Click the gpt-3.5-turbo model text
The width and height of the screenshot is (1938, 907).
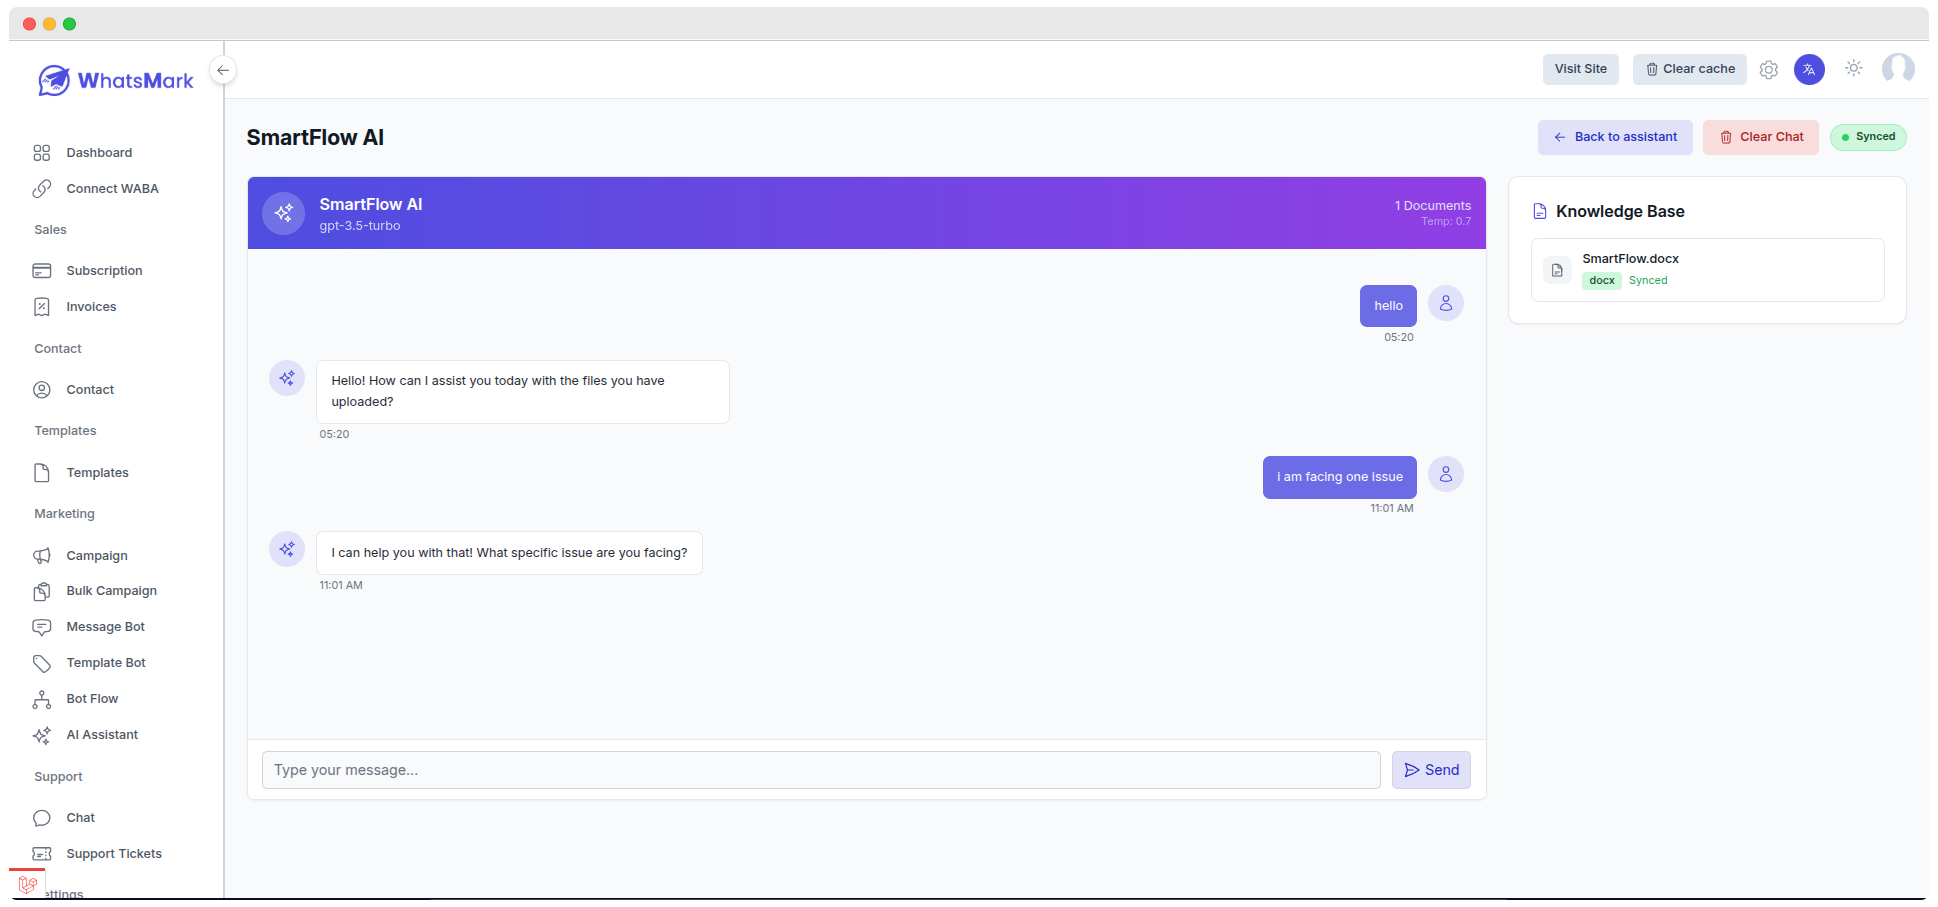coord(360,226)
